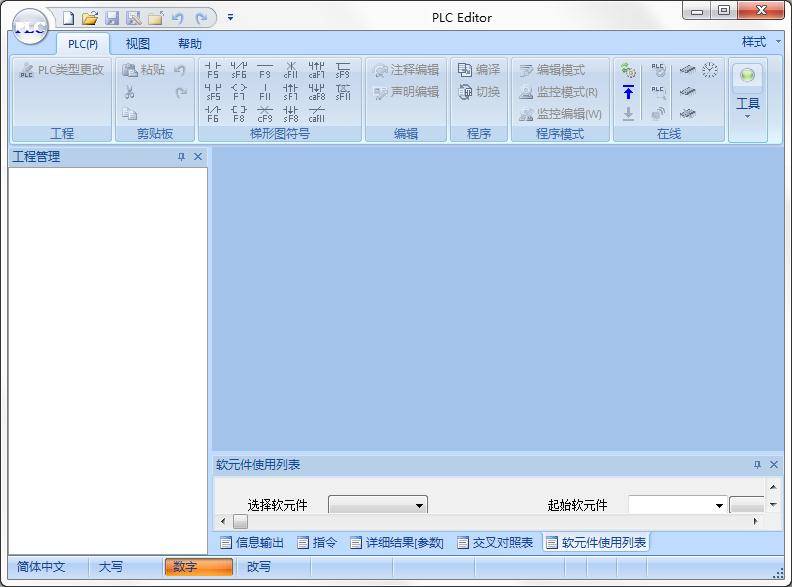Open the 起始软元件 combo box
792x587 pixels.
coord(677,505)
